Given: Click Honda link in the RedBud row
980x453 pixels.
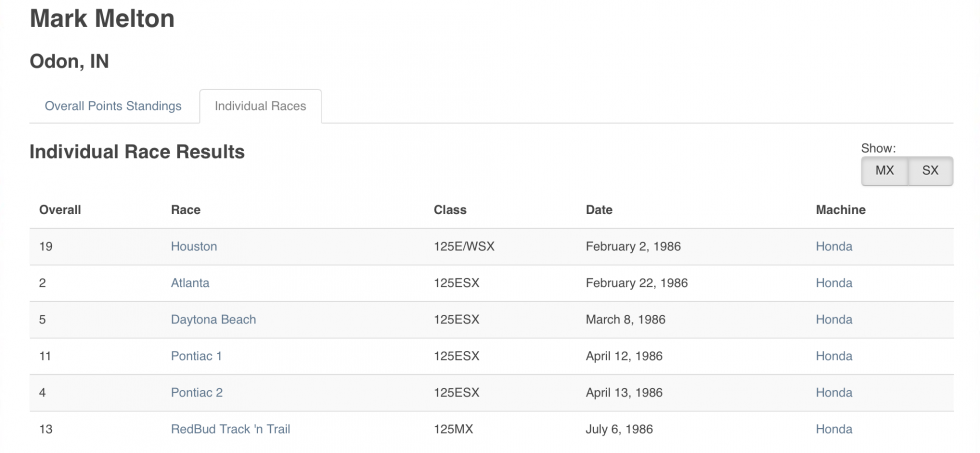Looking at the screenshot, I should click(x=834, y=429).
